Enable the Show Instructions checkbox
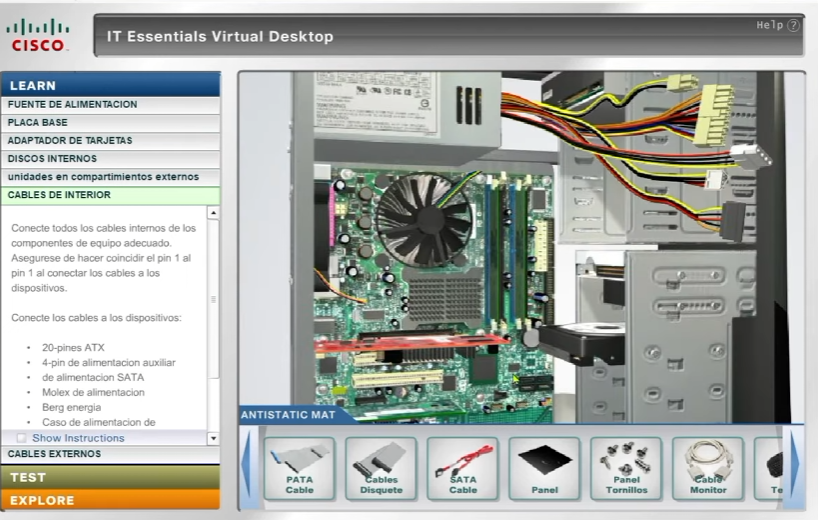 pyautogui.click(x=21, y=438)
